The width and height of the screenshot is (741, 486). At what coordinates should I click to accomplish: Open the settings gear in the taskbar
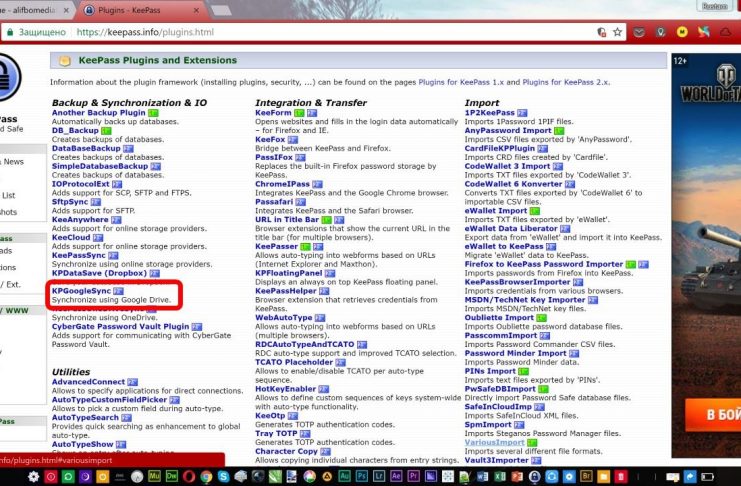34,477
